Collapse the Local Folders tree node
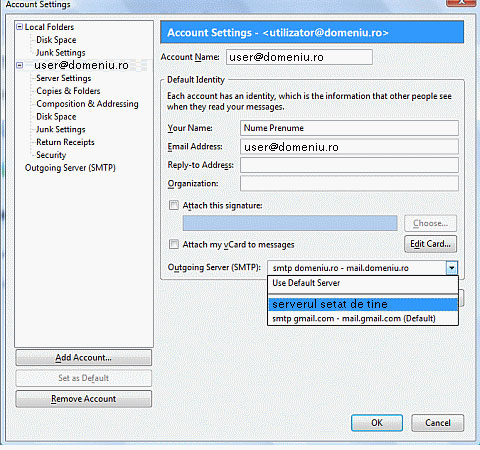The width and height of the screenshot is (480, 450). click(20, 27)
